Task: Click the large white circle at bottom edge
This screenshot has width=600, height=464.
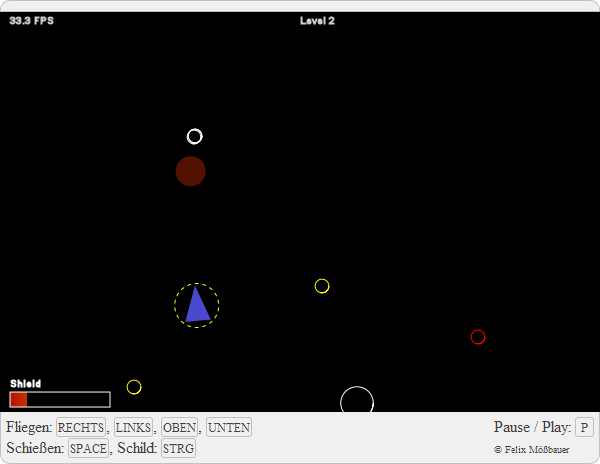Action: pyautogui.click(x=357, y=399)
